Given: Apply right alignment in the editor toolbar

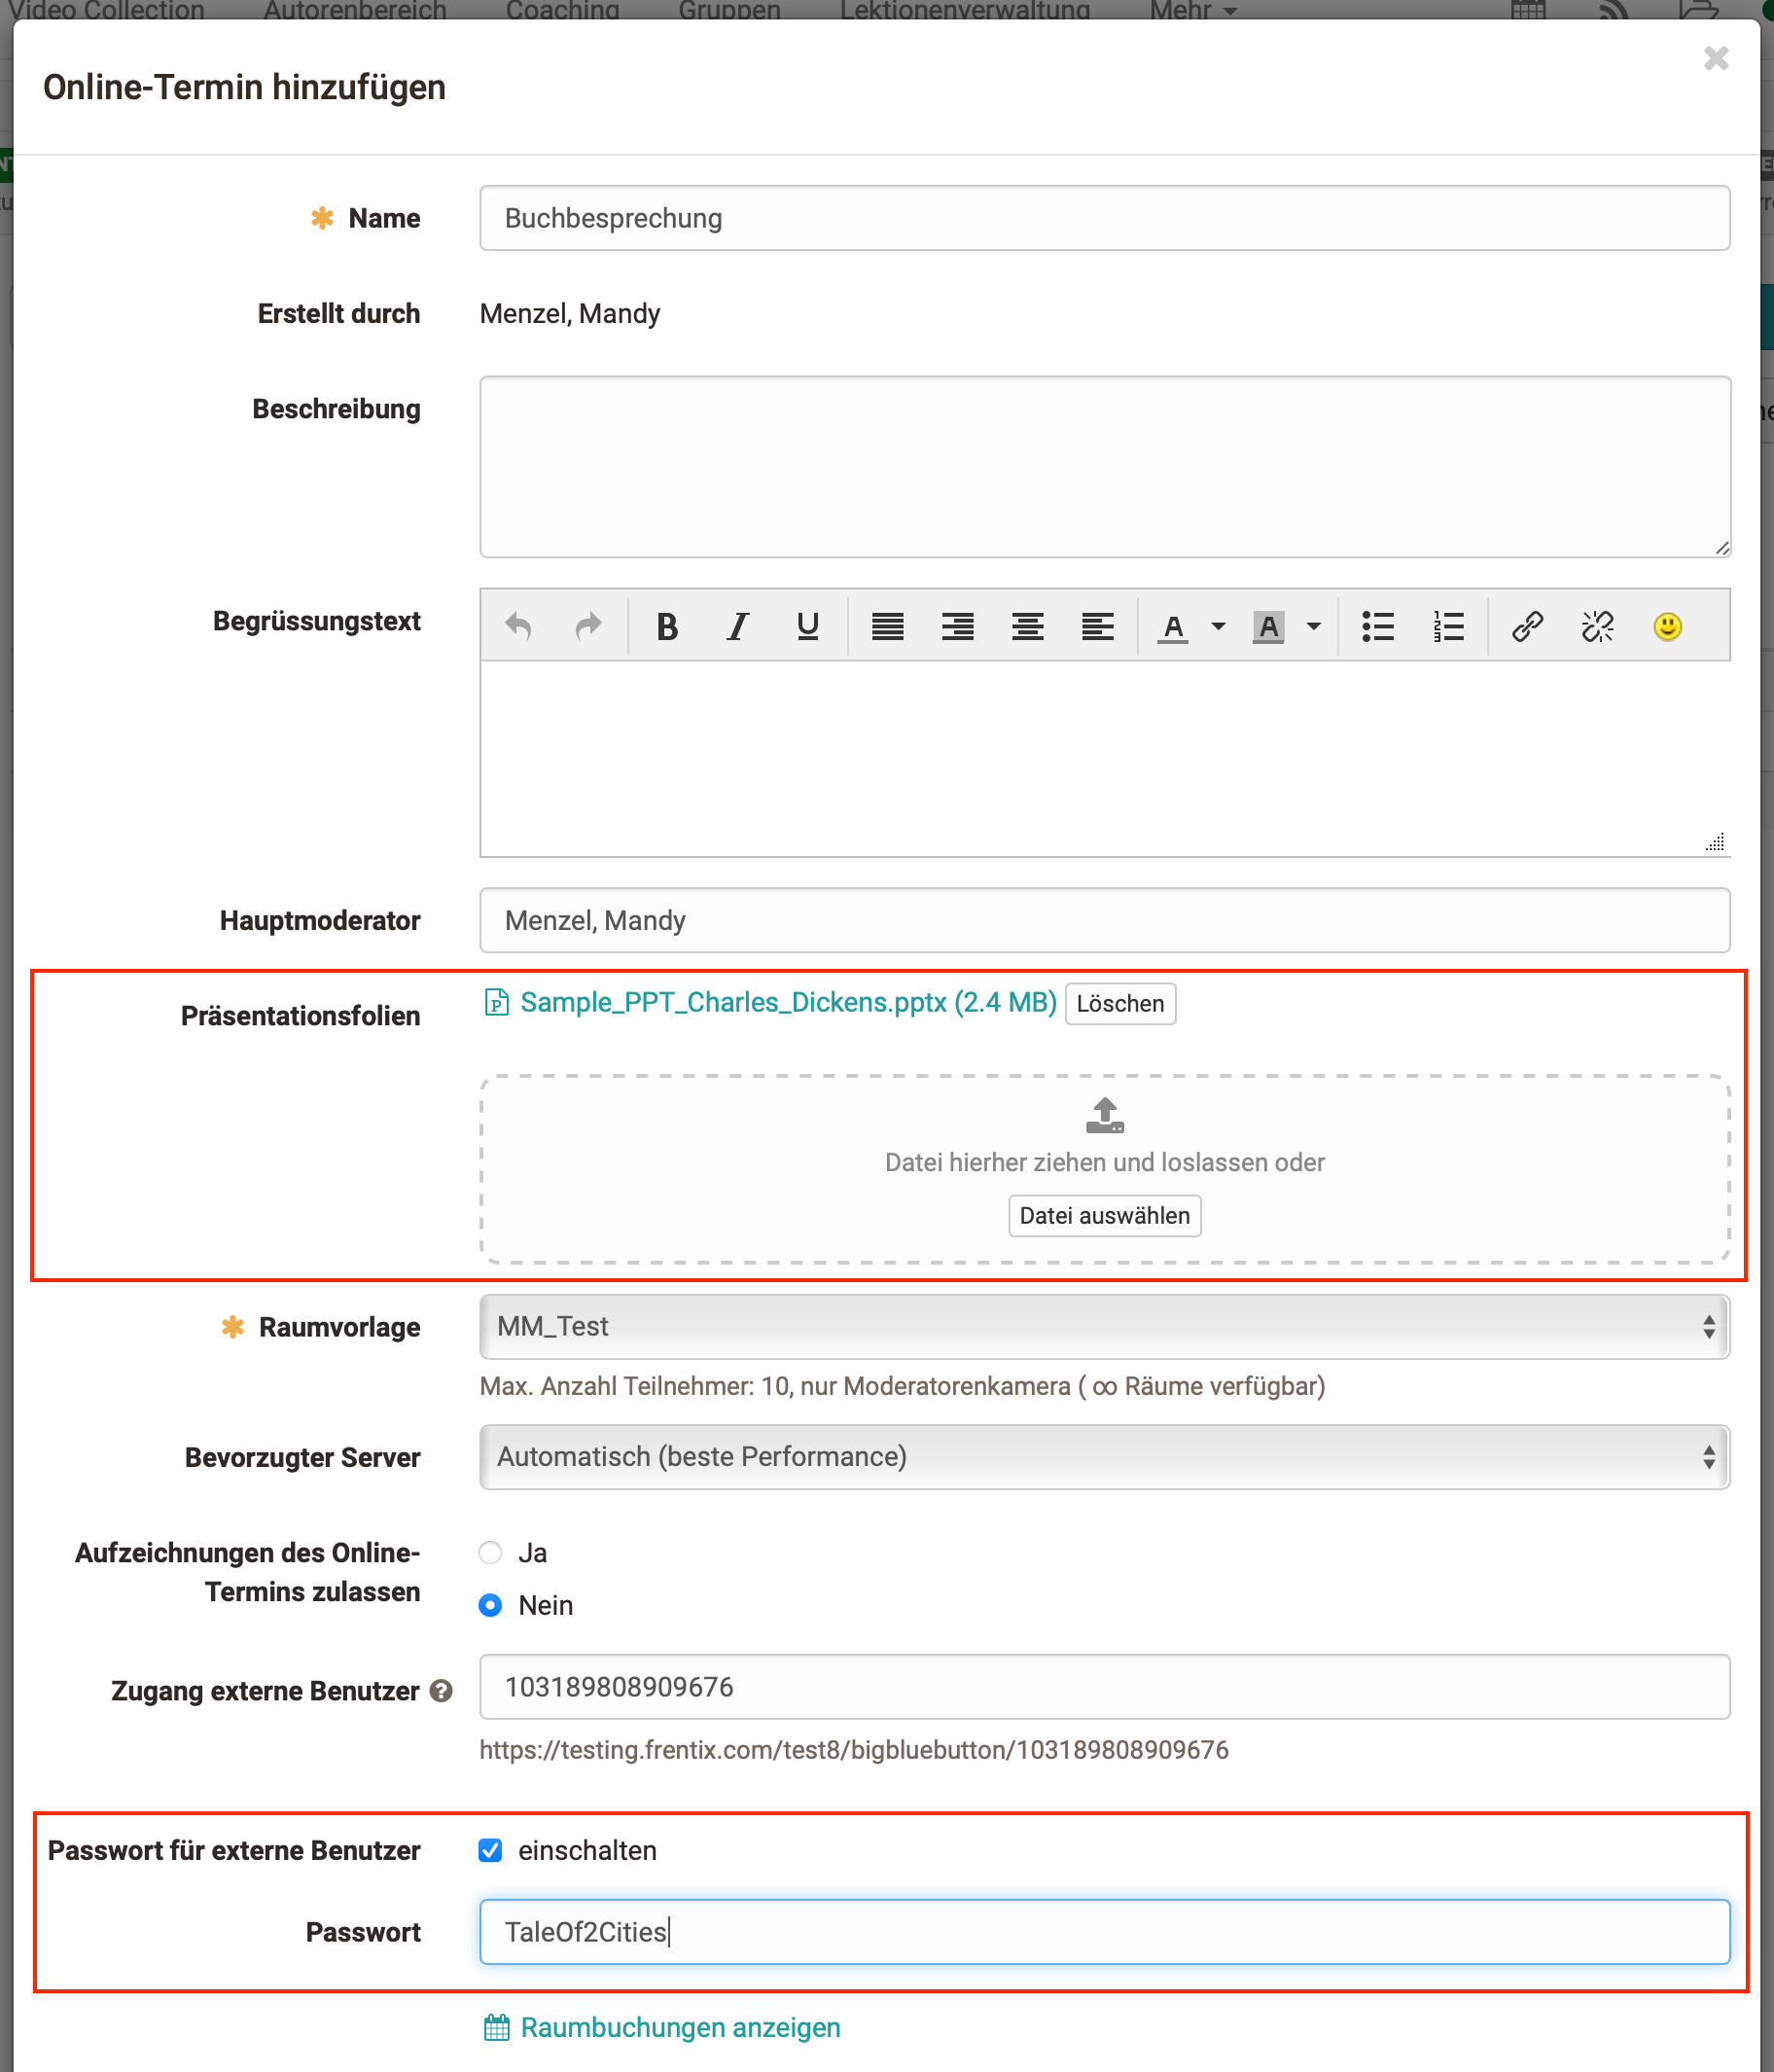Looking at the screenshot, I should [957, 627].
